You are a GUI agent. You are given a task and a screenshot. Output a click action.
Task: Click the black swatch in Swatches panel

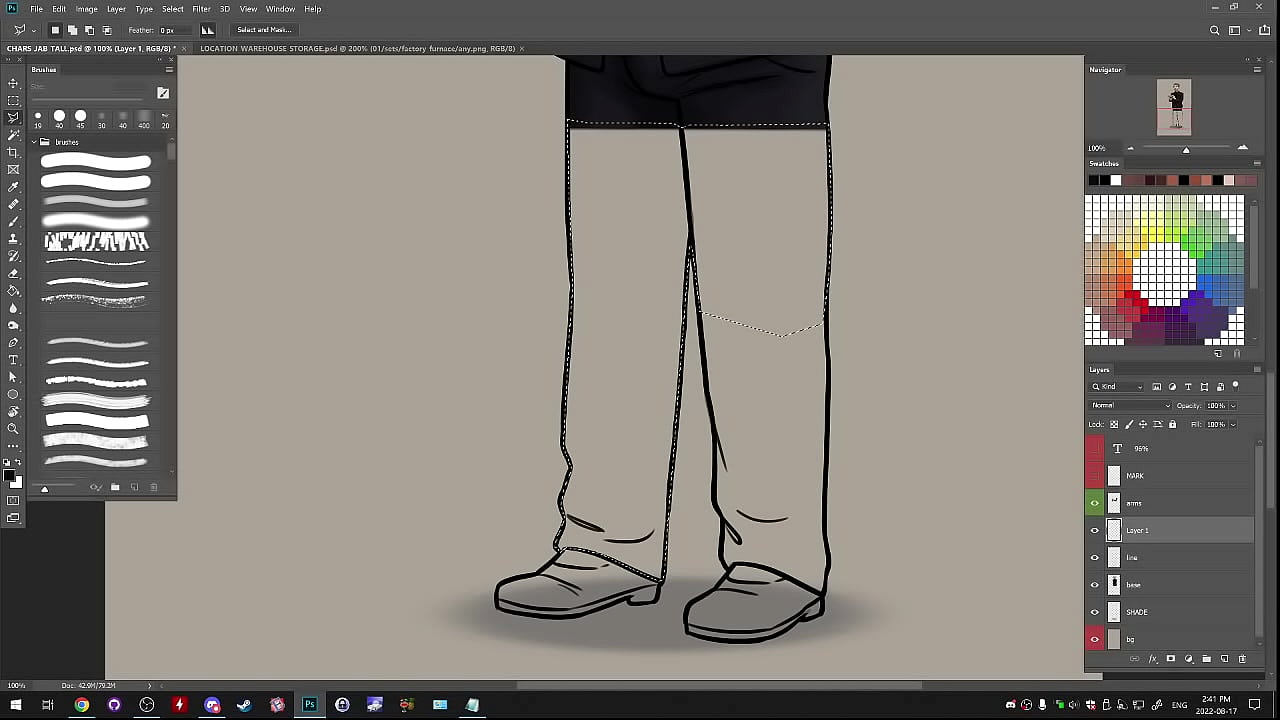pos(1093,180)
